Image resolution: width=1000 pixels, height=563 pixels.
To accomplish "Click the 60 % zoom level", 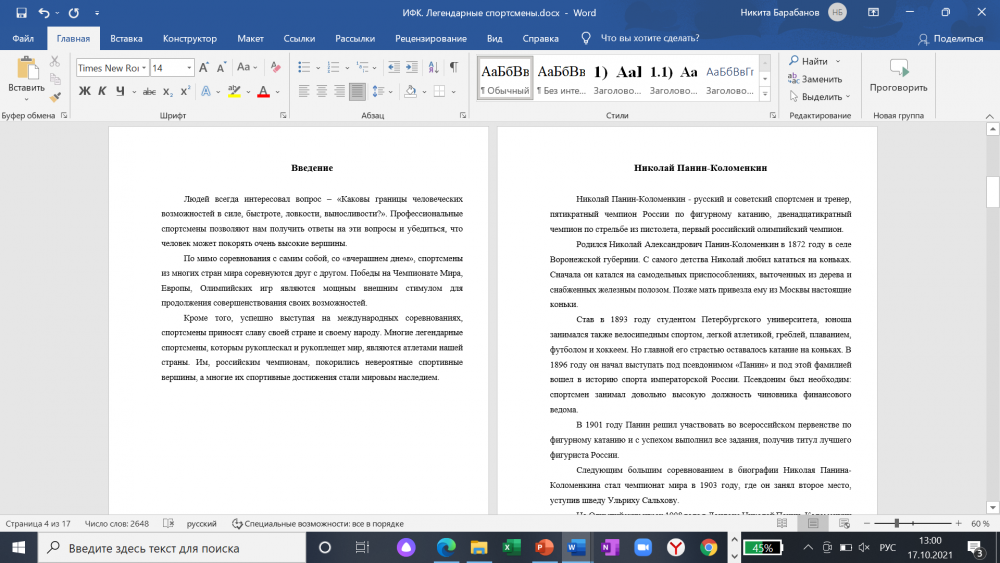I will pyautogui.click(x=980, y=523).
